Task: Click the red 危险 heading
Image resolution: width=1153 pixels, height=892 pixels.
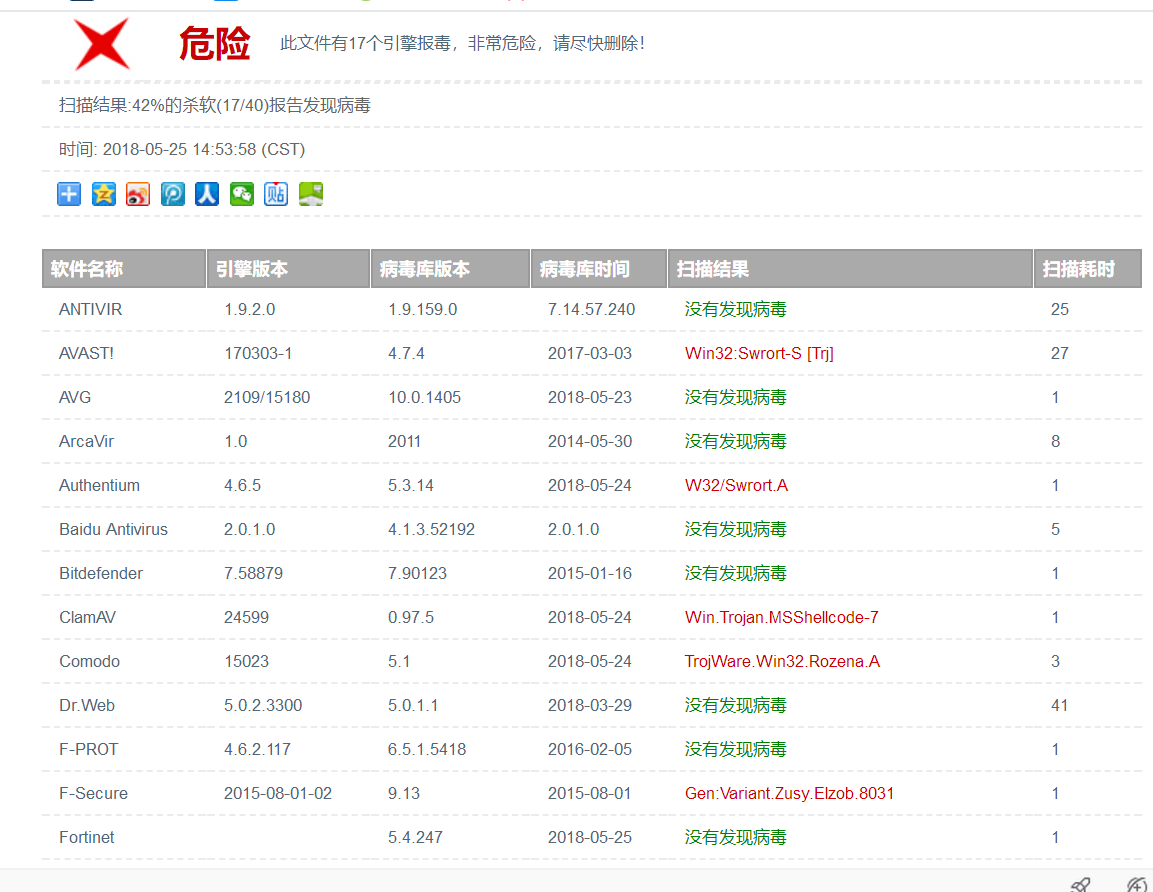Action: pos(215,43)
